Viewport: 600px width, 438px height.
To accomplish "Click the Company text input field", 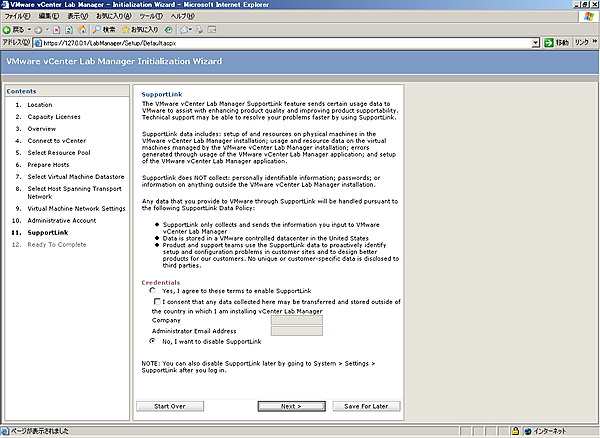I will 296,321.
